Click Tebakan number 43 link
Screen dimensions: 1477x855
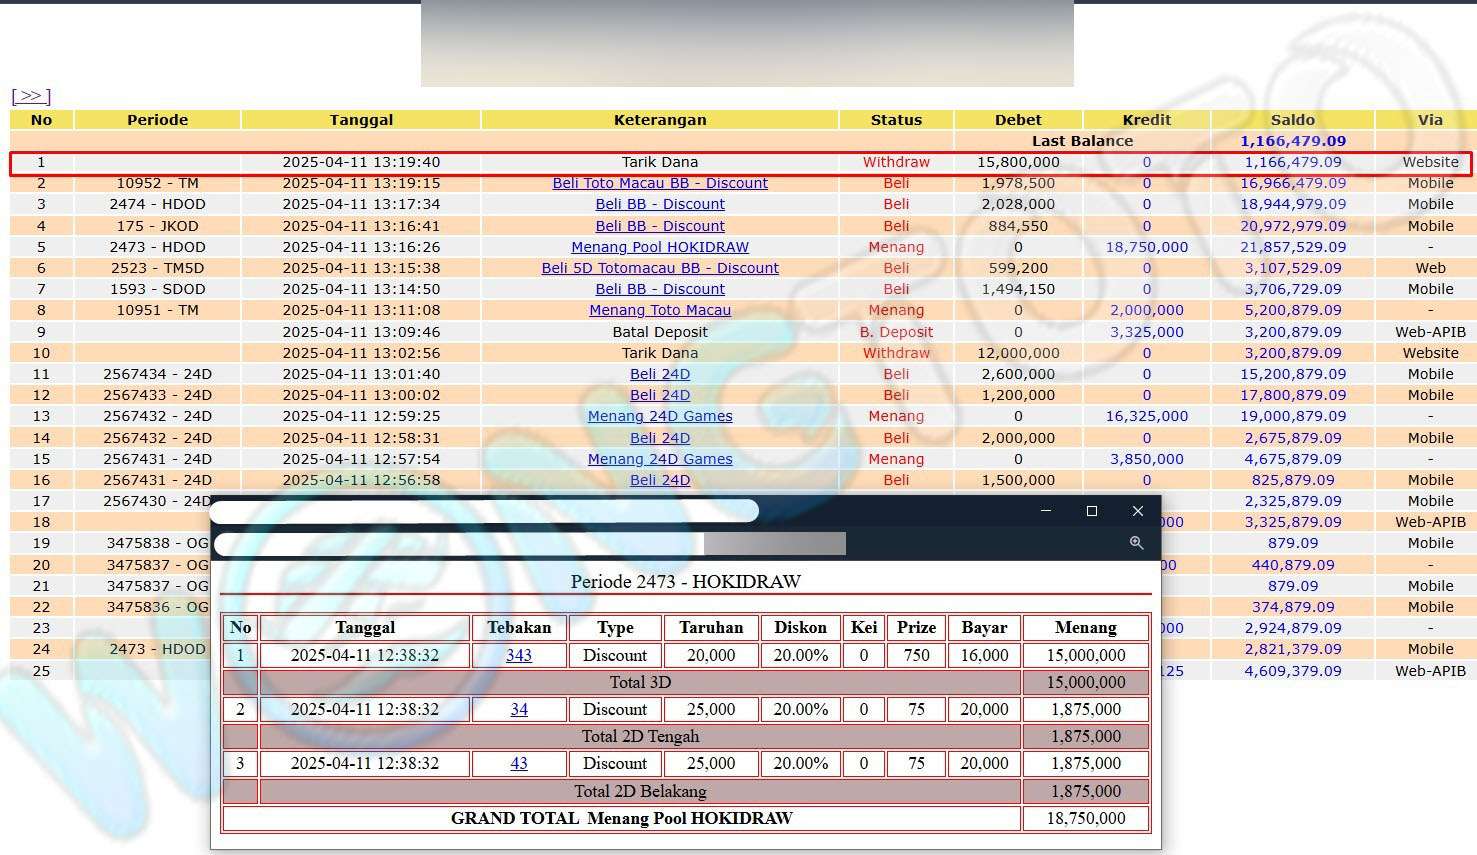click(x=519, y=764)
